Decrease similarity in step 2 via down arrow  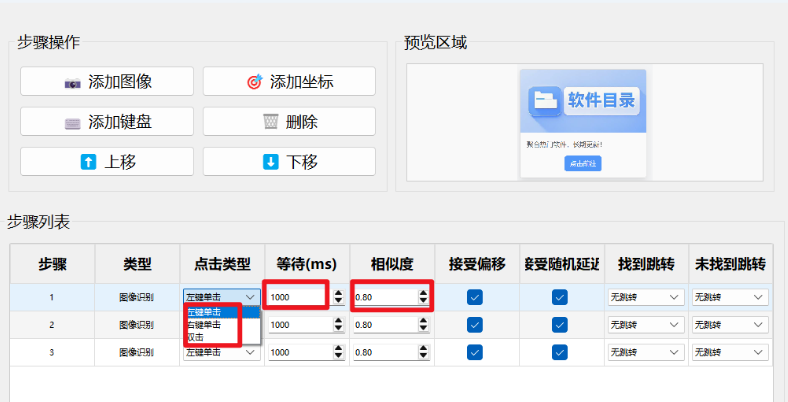(x=424, y=329)
